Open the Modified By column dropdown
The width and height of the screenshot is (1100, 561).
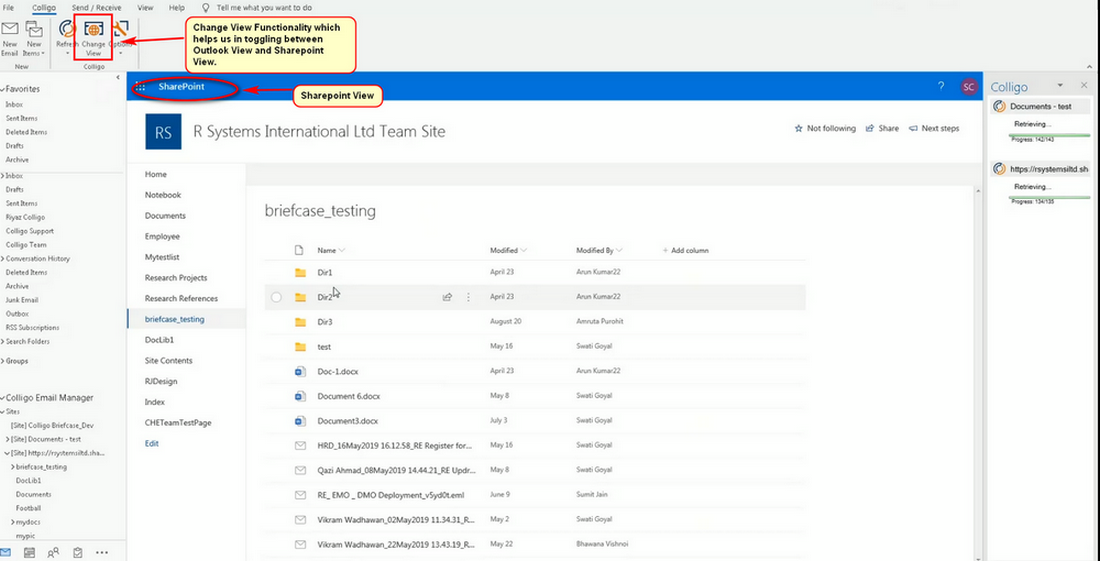pyautogui.click(x=619, y=250)
